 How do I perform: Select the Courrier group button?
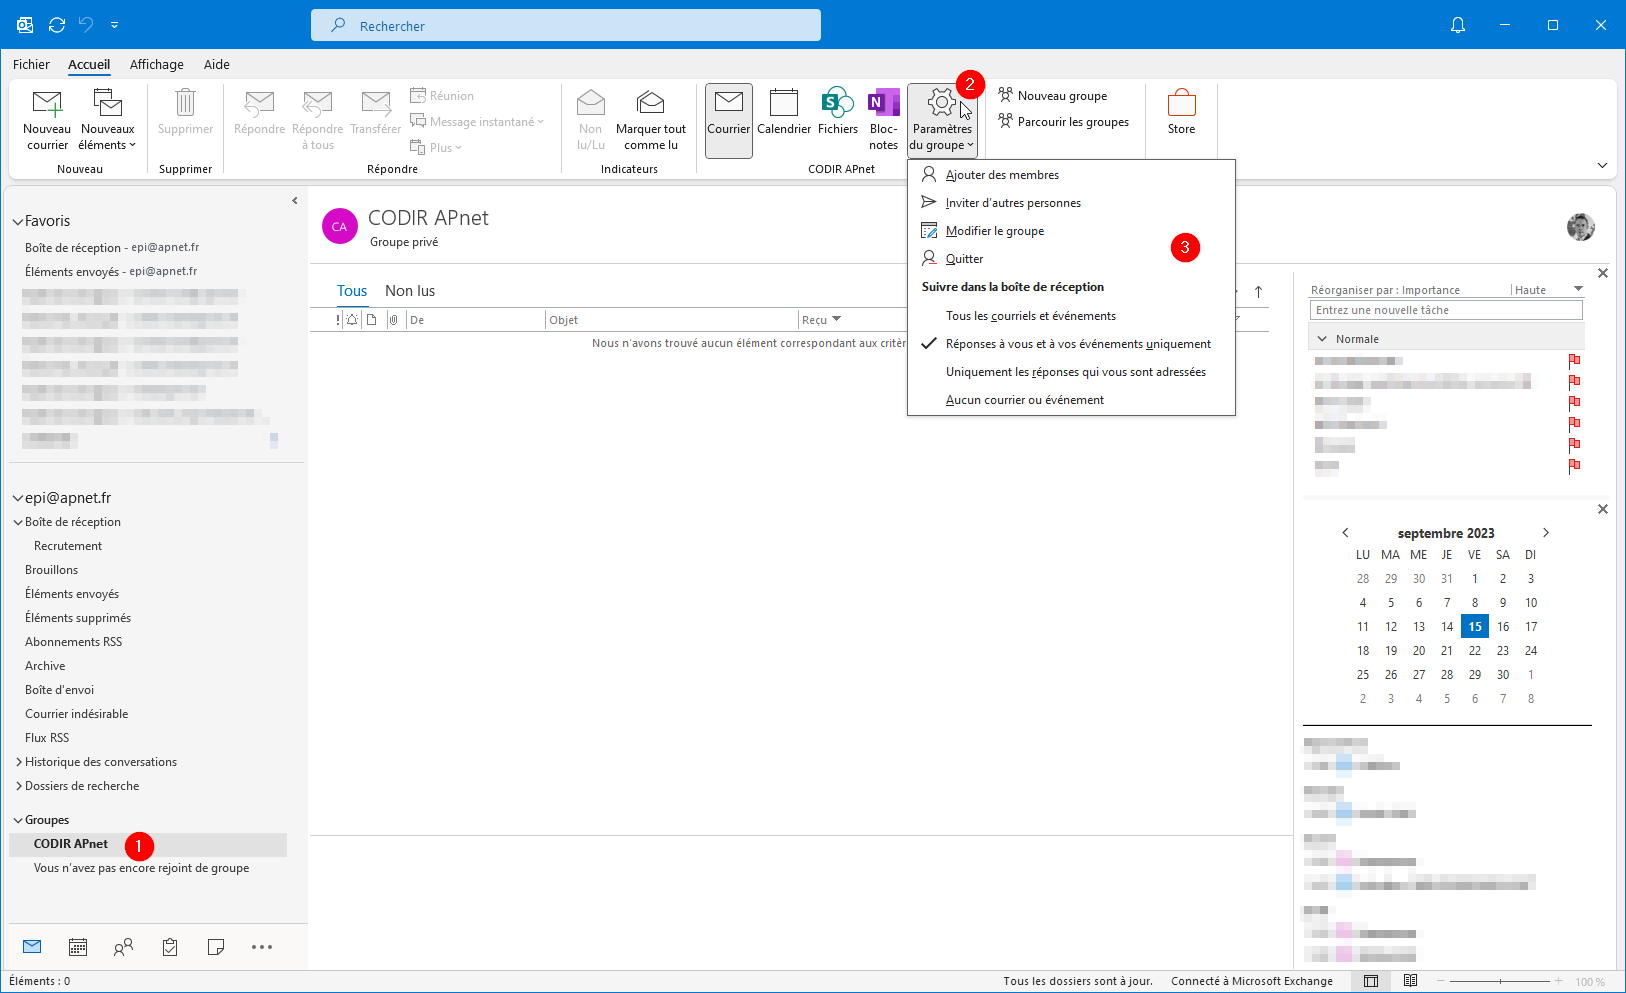pyautogui.click(x=728, y=120)
